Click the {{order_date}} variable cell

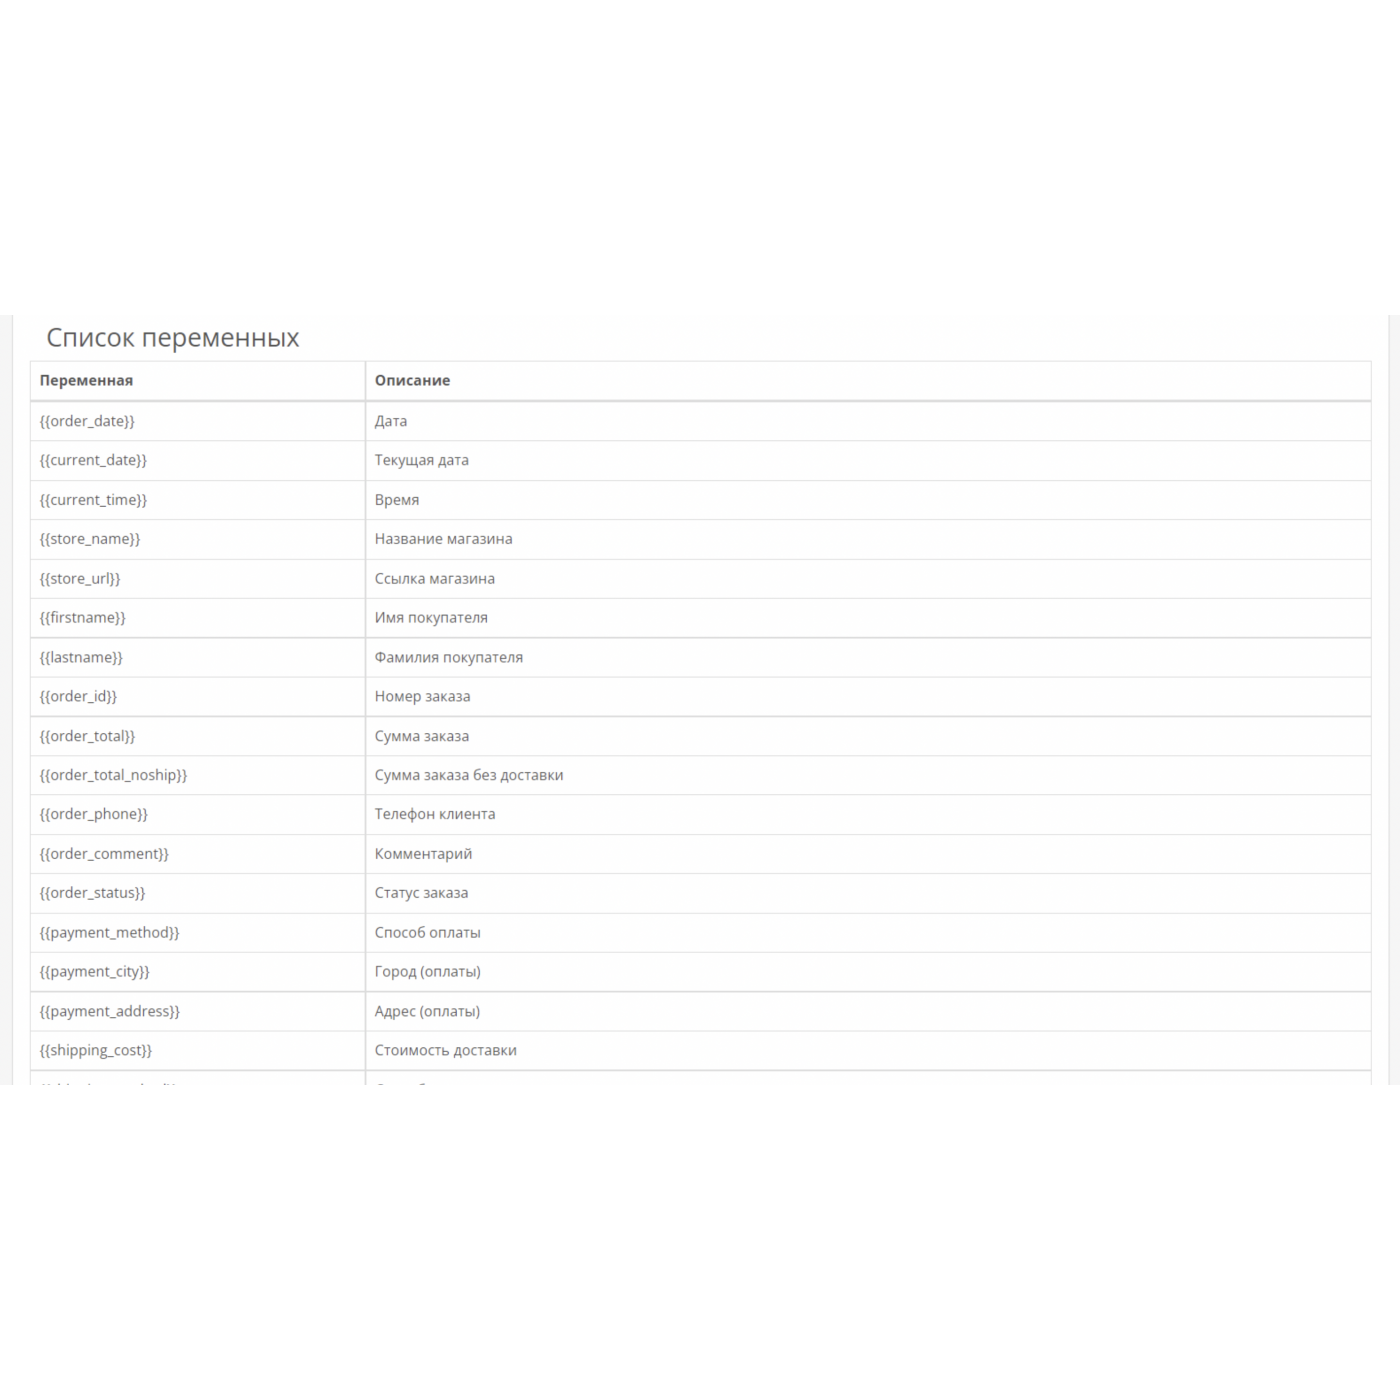(87, 421)
